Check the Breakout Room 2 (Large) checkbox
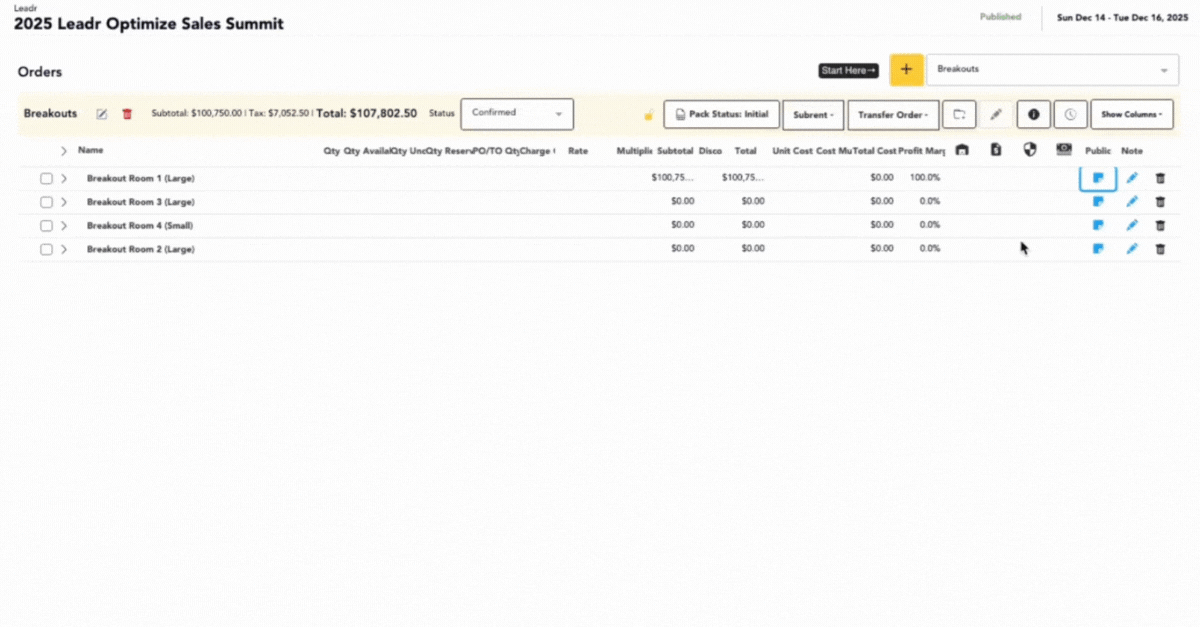 pyautogui.click(x=46, y=249)
